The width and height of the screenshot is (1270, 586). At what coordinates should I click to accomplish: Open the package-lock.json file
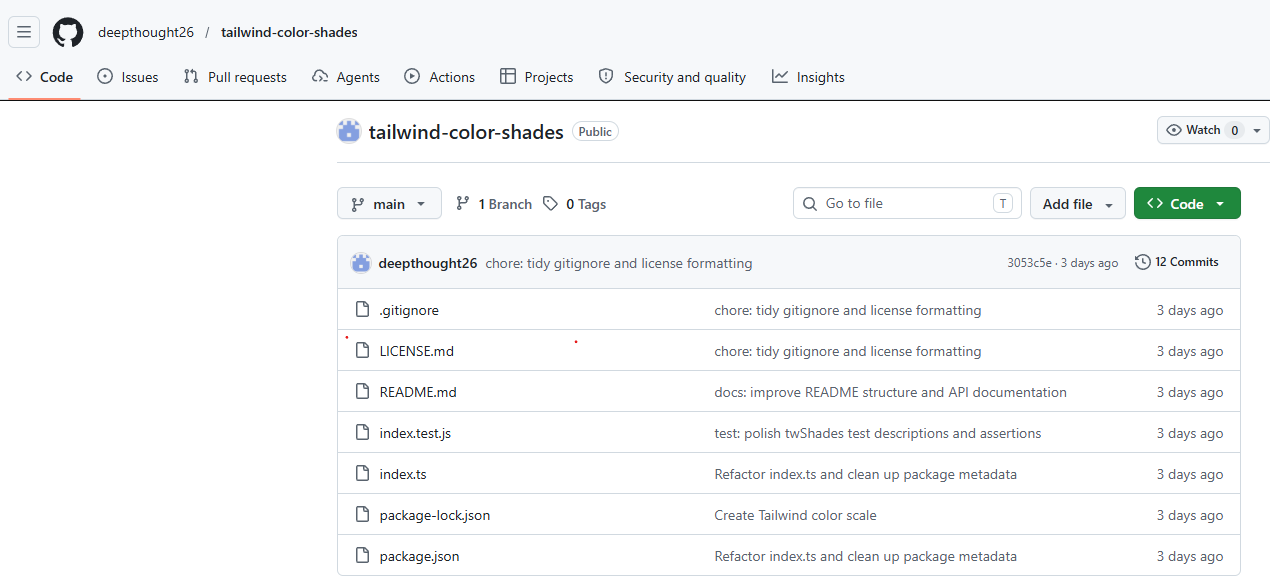[435, 515]
